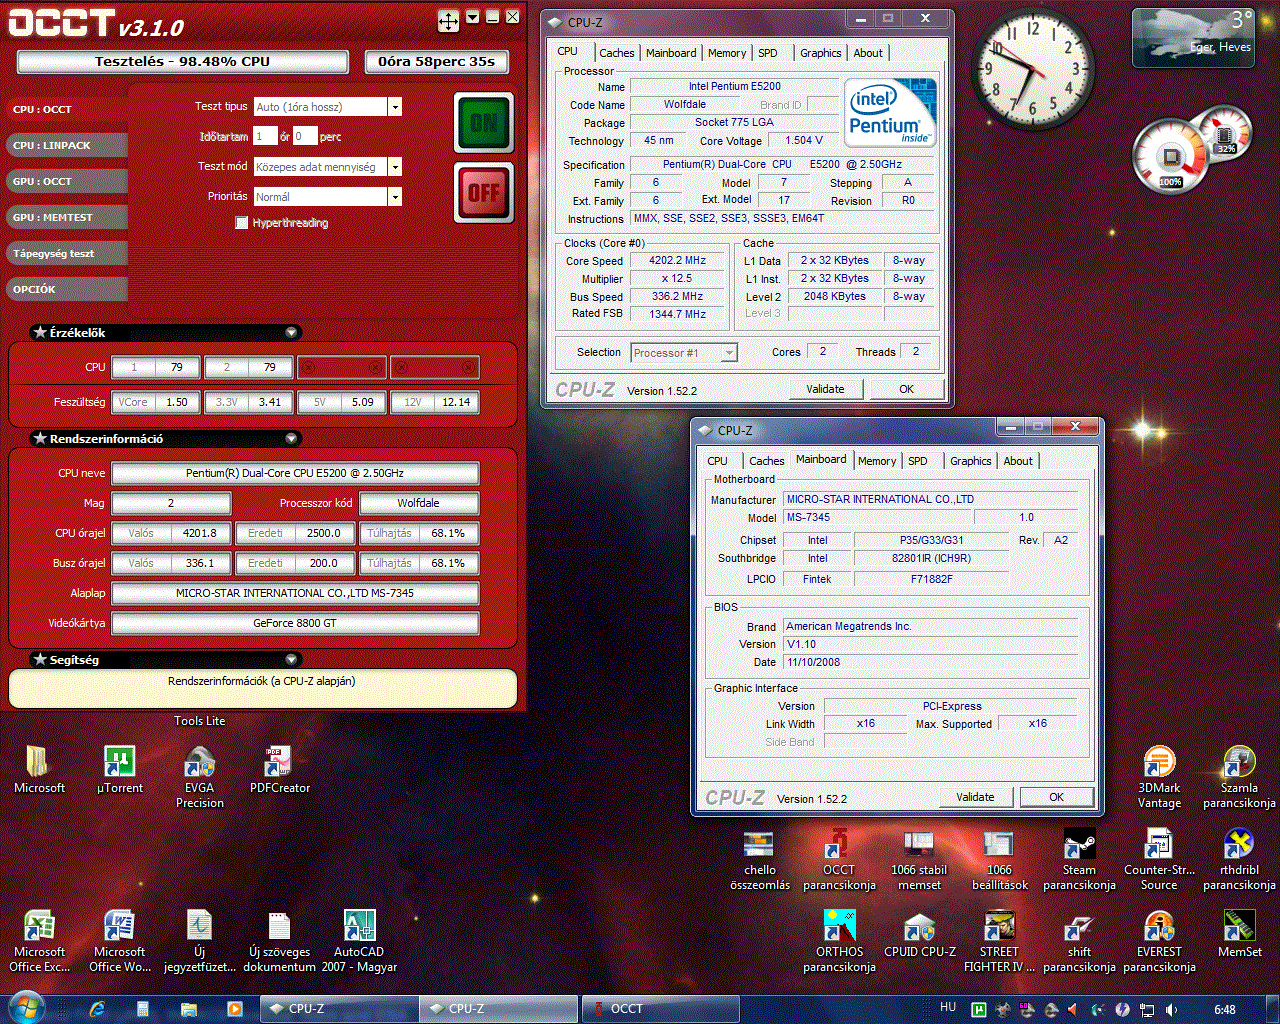Switch to SPD tab in top CPU-Z window
This screenshot has width=1280, height=1024.
point(768,53)
